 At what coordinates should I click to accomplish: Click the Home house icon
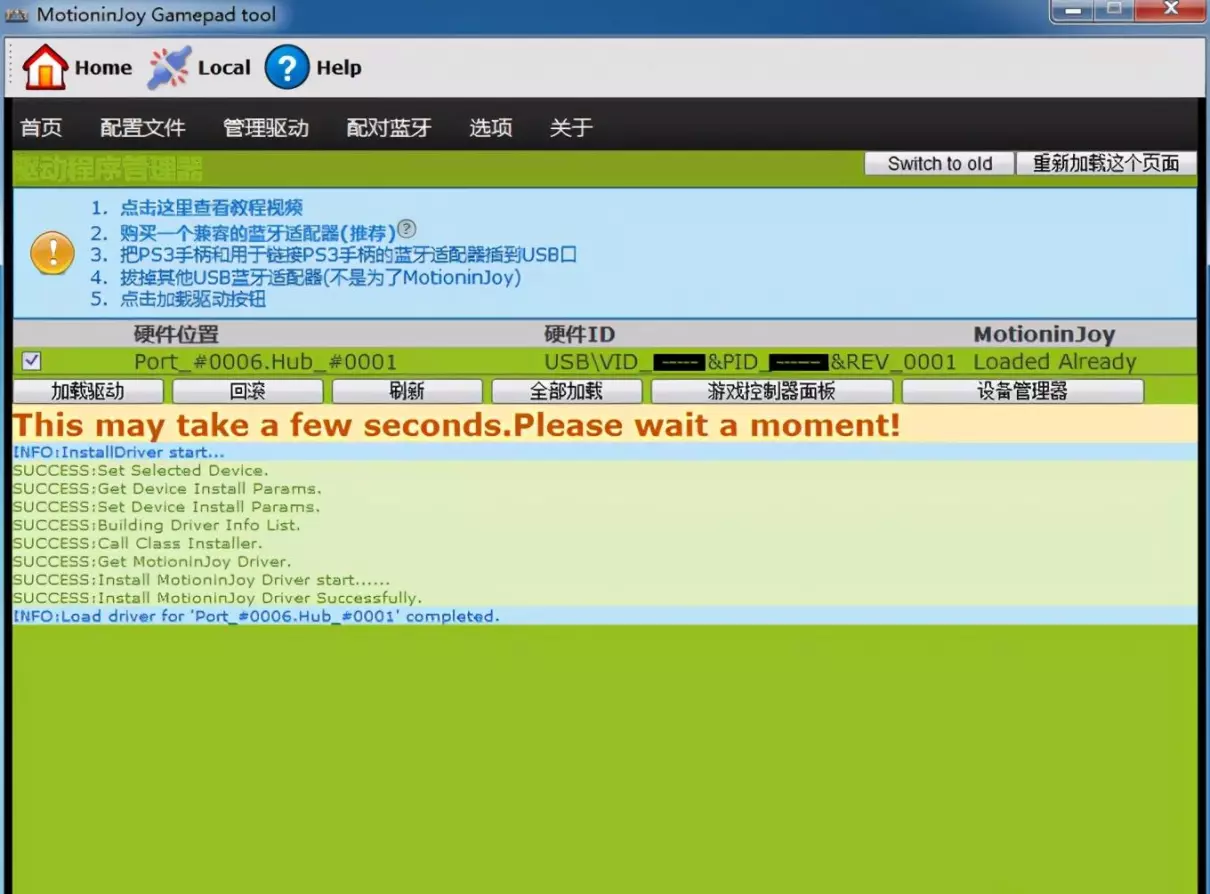(x=45, y=67)
